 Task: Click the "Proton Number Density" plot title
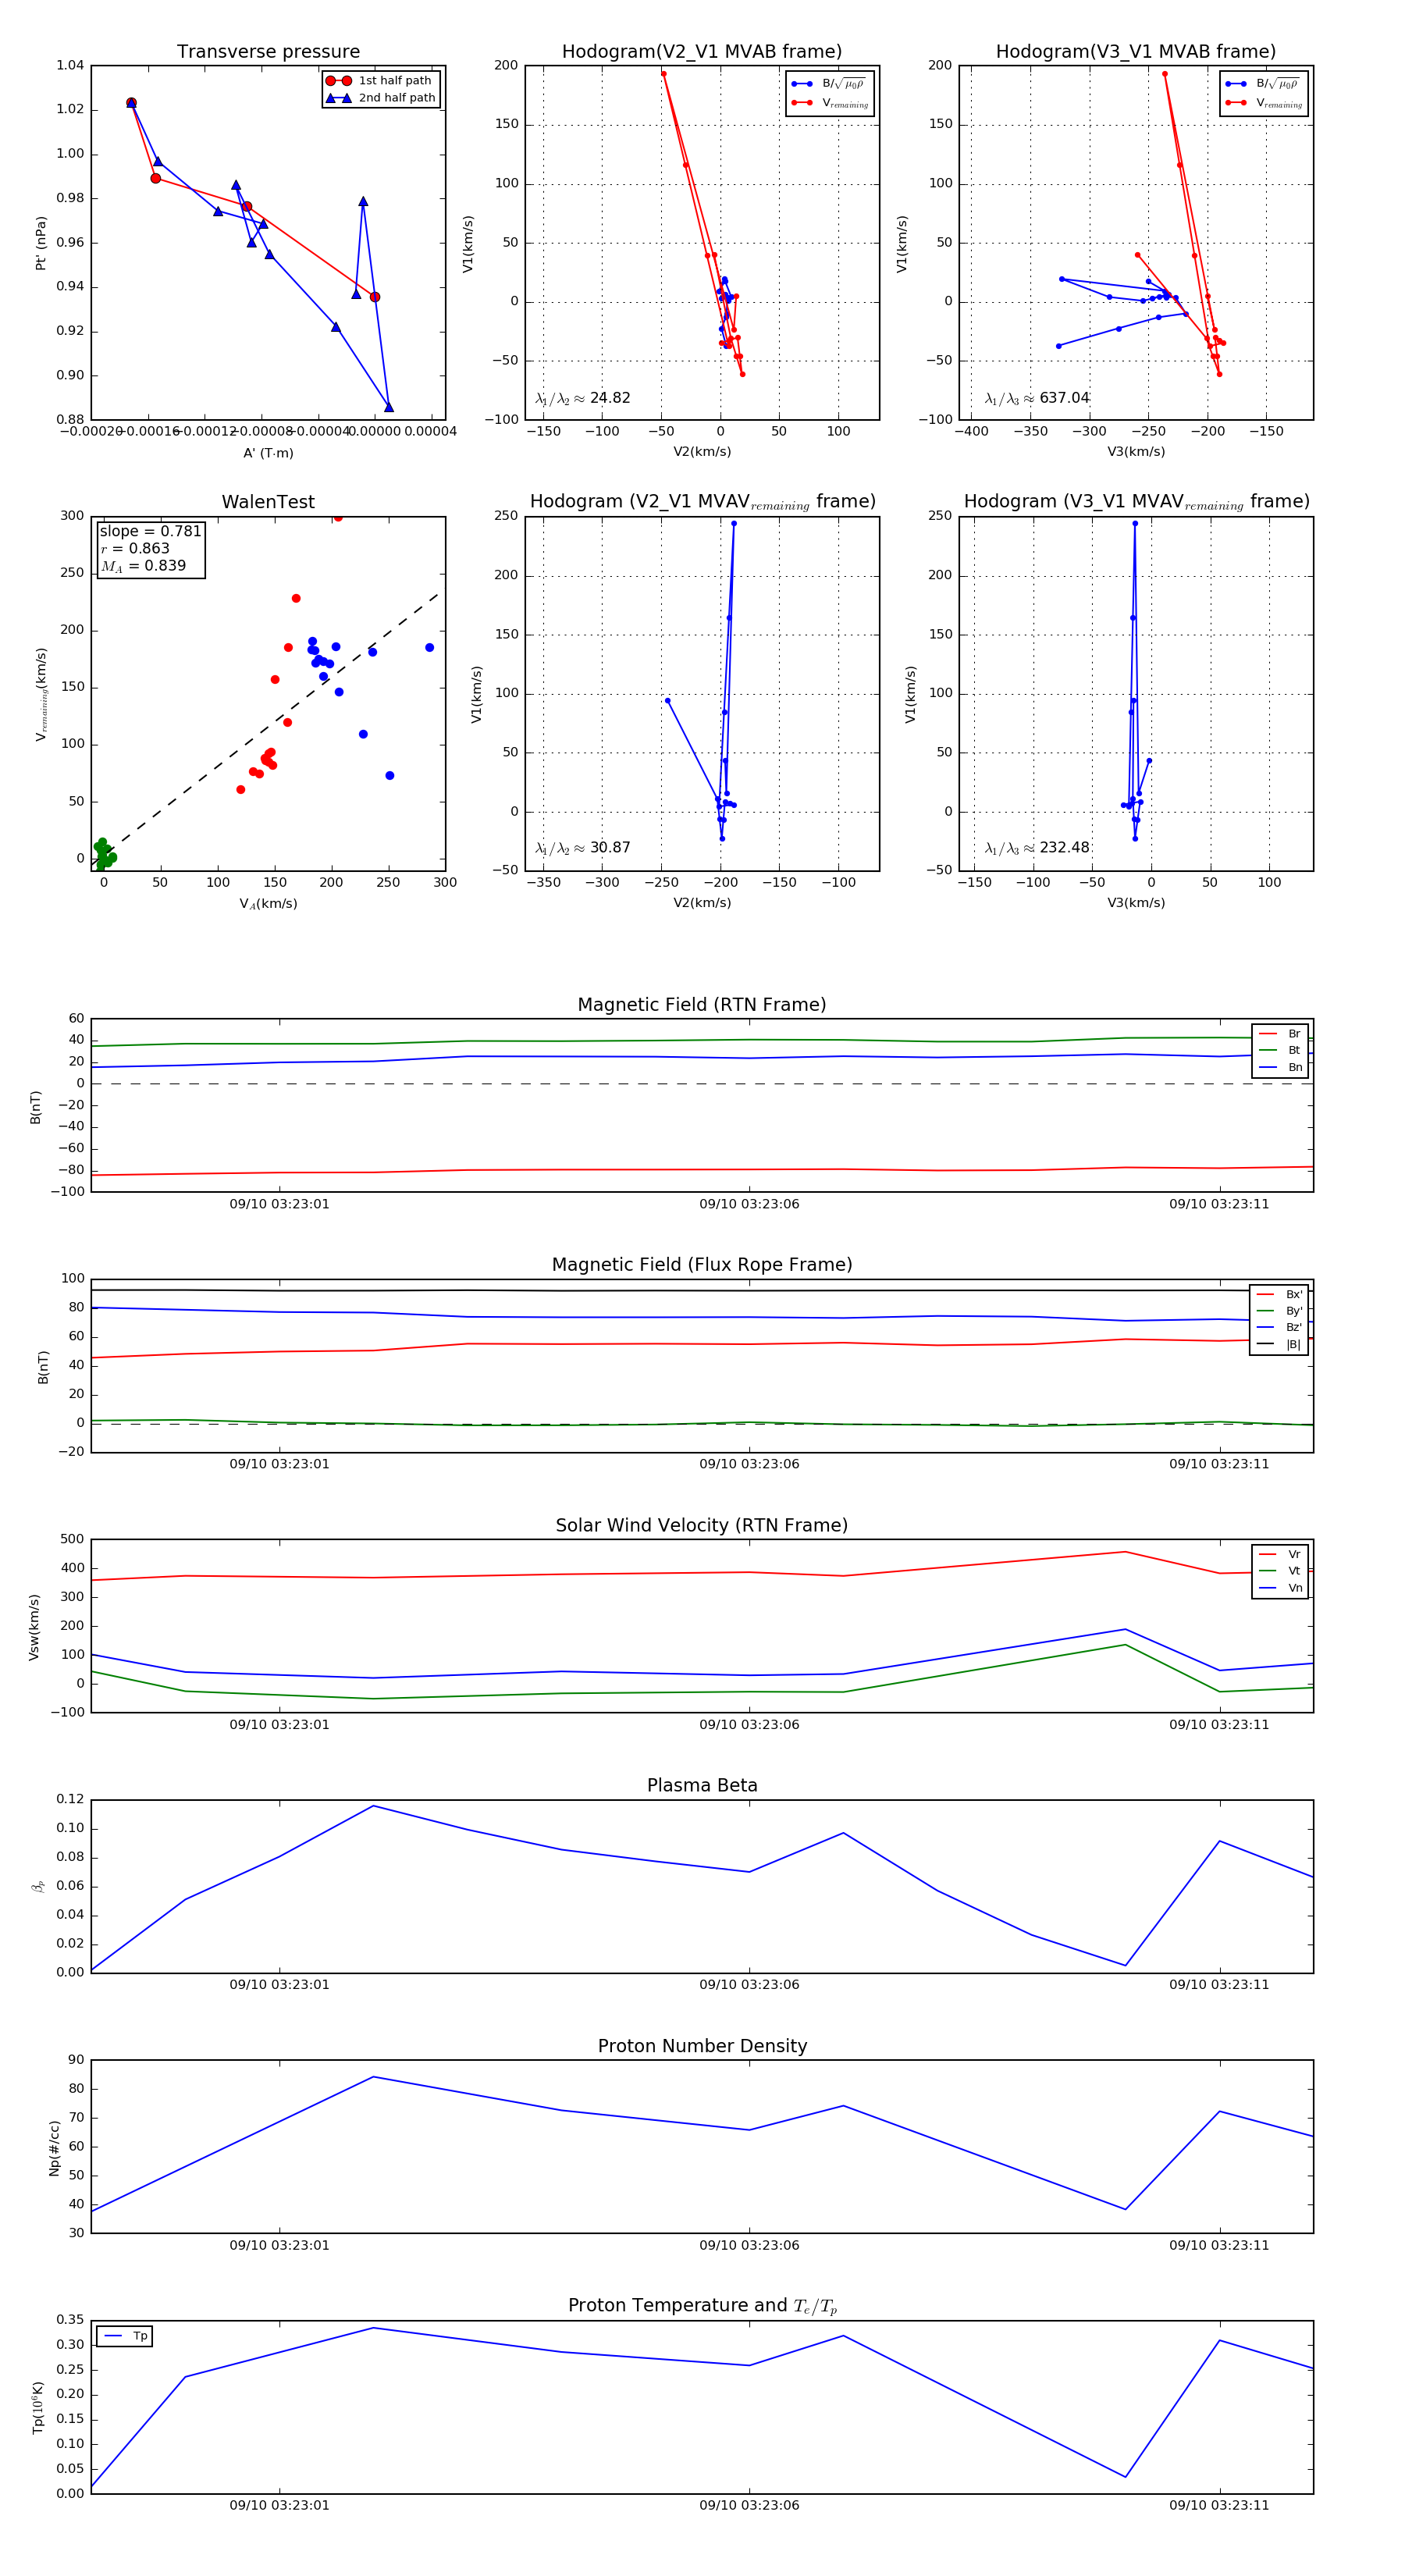(702, 2046)
